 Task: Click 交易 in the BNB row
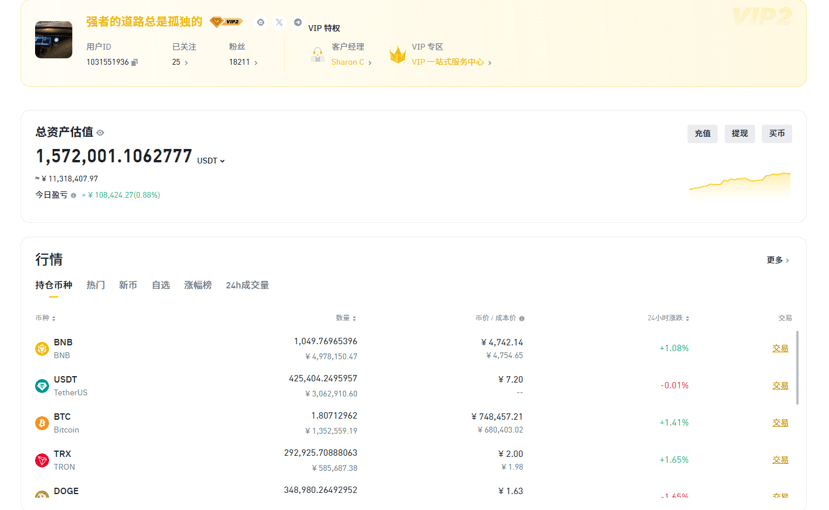click(780, 349)
